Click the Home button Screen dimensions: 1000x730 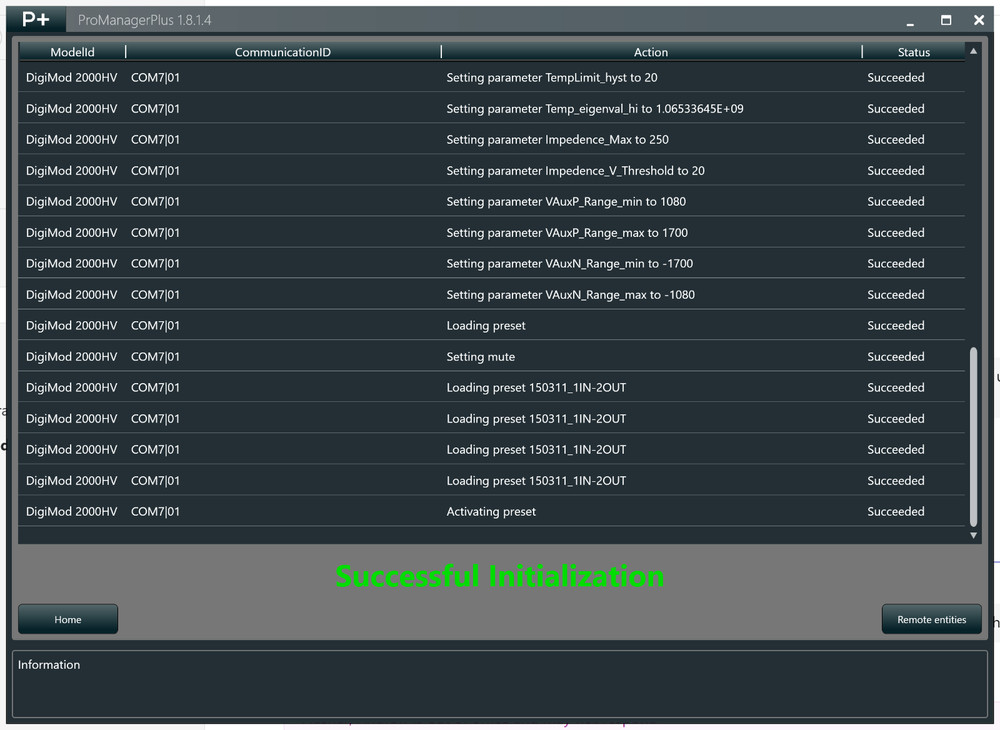(x=68, y=619)
